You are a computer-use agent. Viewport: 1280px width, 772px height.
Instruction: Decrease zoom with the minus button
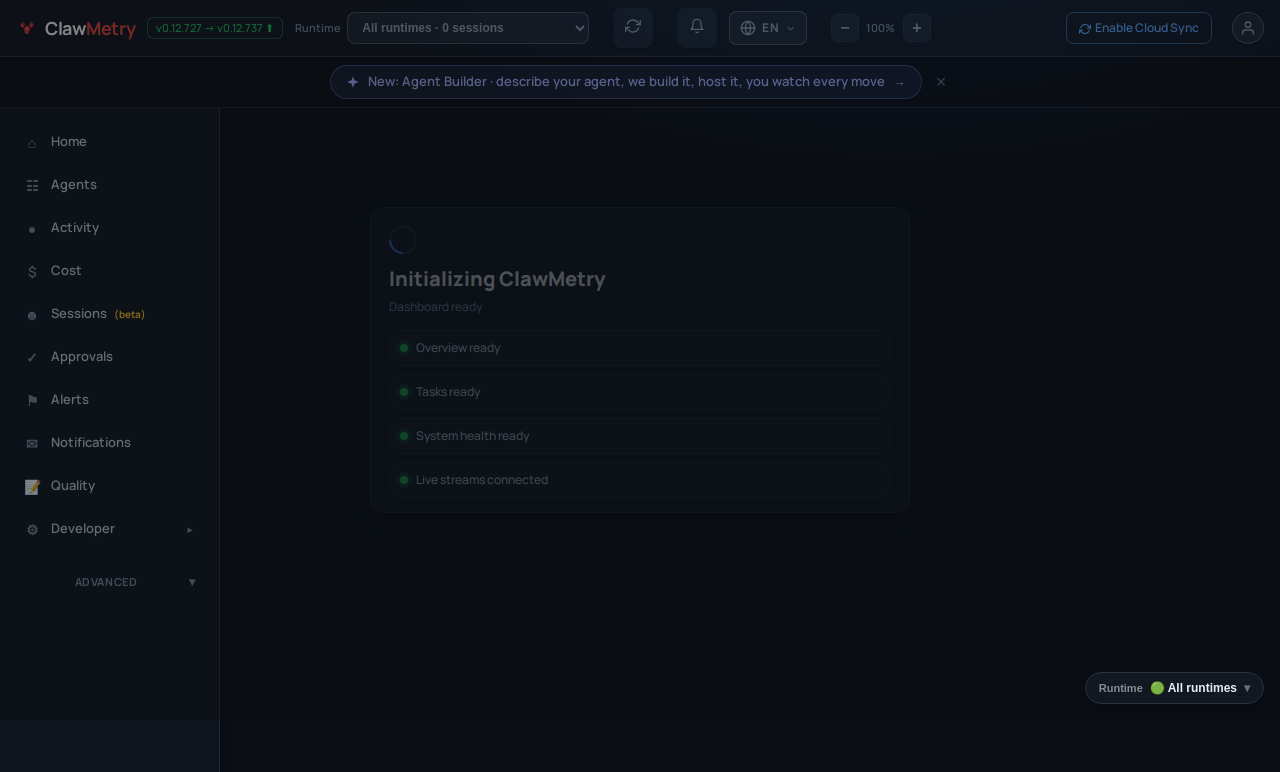845,28
